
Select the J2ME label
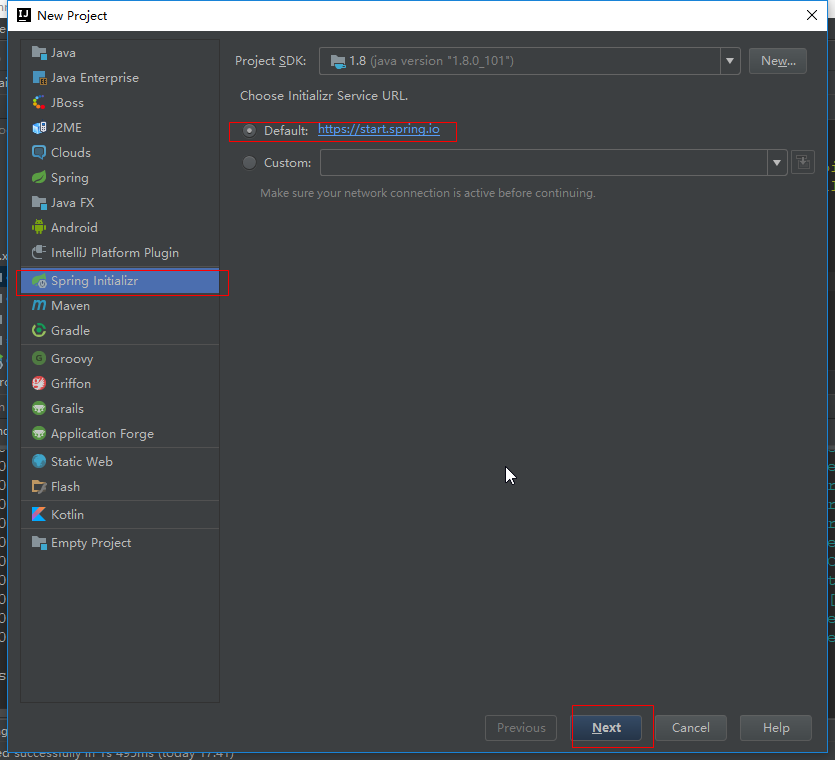(66, 128)
